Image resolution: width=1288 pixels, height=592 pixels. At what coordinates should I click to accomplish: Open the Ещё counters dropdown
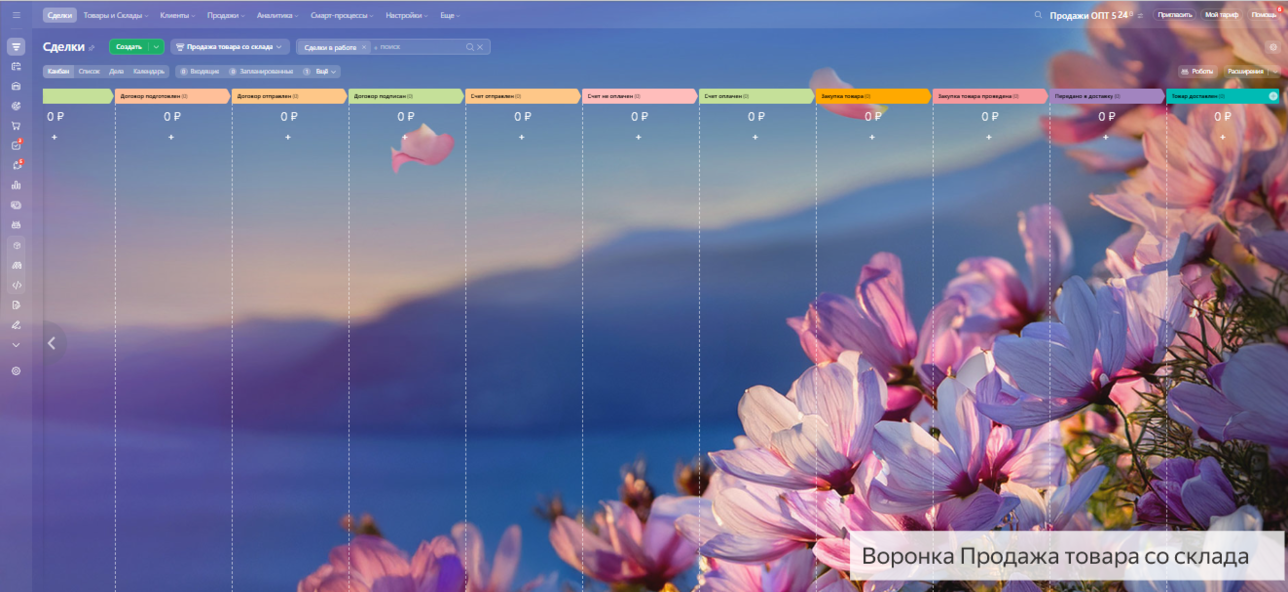325,72
